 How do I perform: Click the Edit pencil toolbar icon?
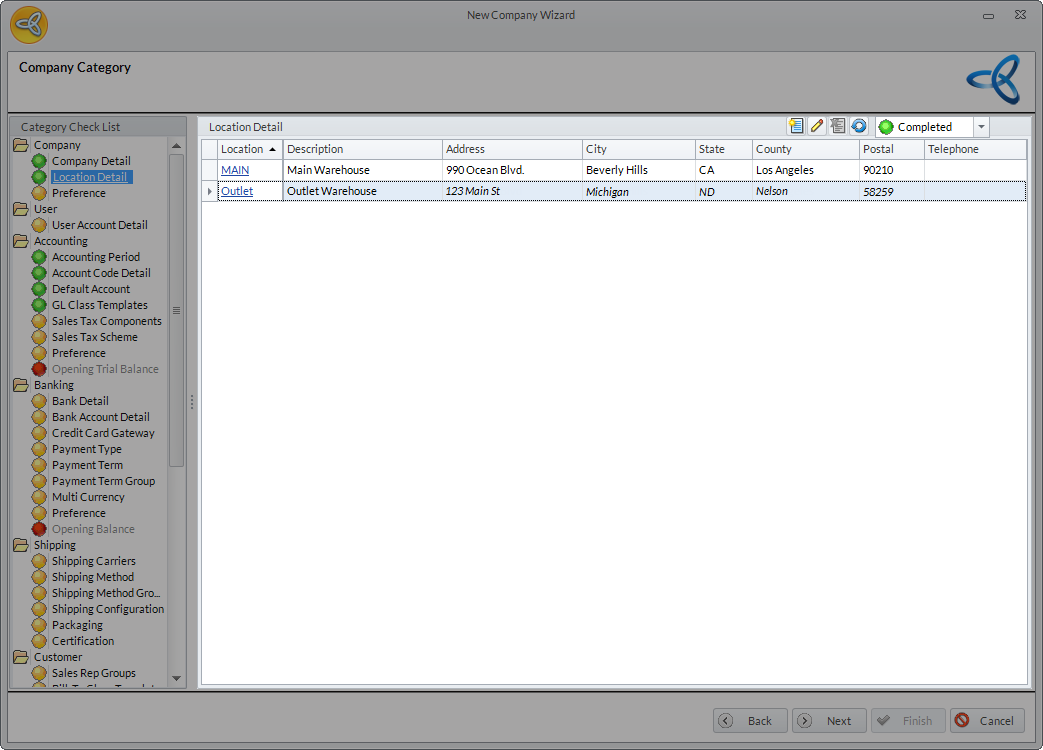pyautogui.click(x=817, y=126)
